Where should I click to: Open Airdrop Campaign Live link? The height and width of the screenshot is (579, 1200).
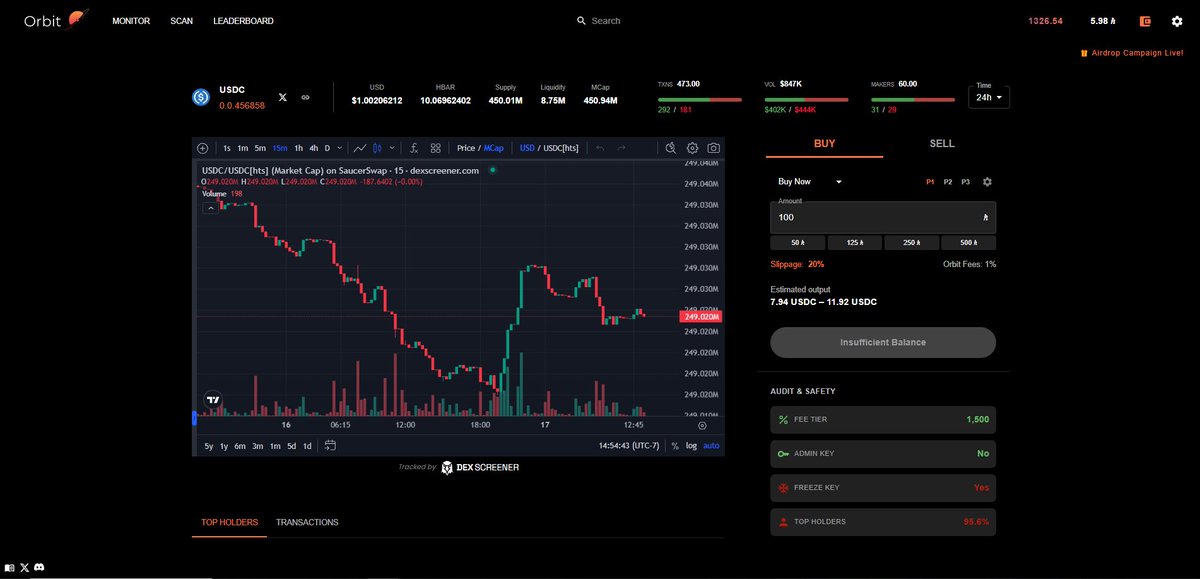[1137, 53]
